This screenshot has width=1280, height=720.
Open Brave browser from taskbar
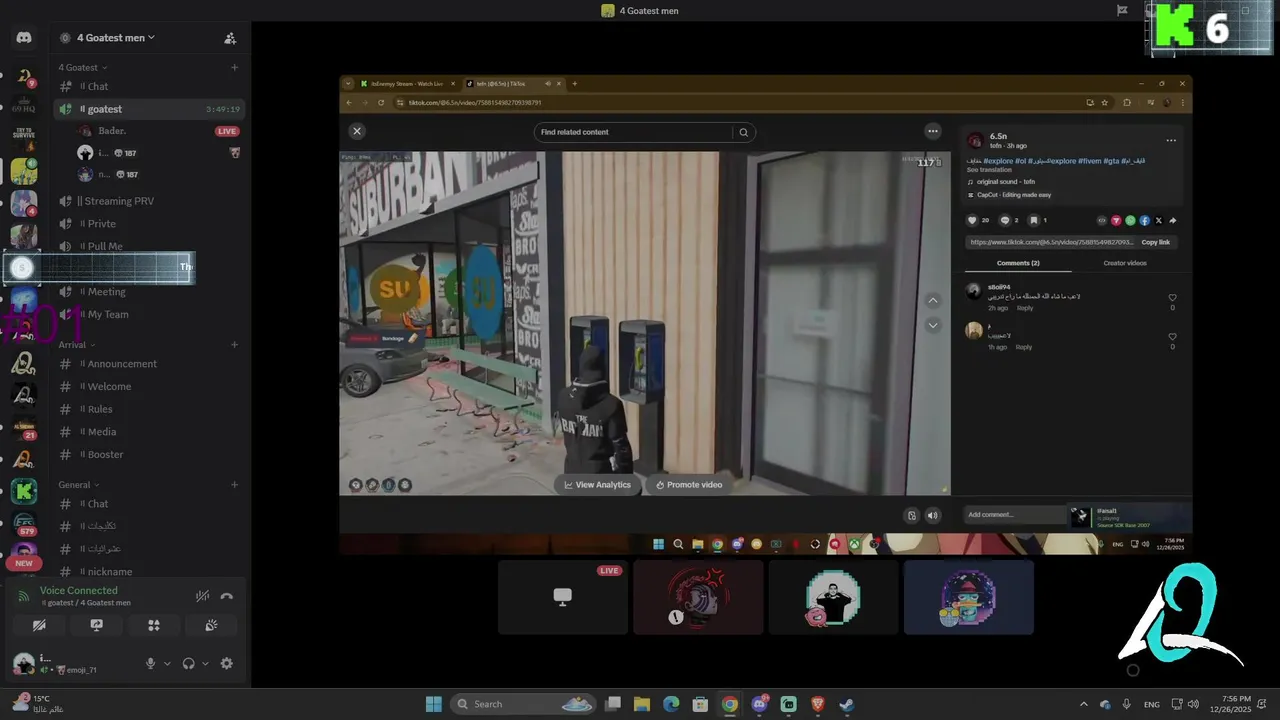[x=818, y=704]
